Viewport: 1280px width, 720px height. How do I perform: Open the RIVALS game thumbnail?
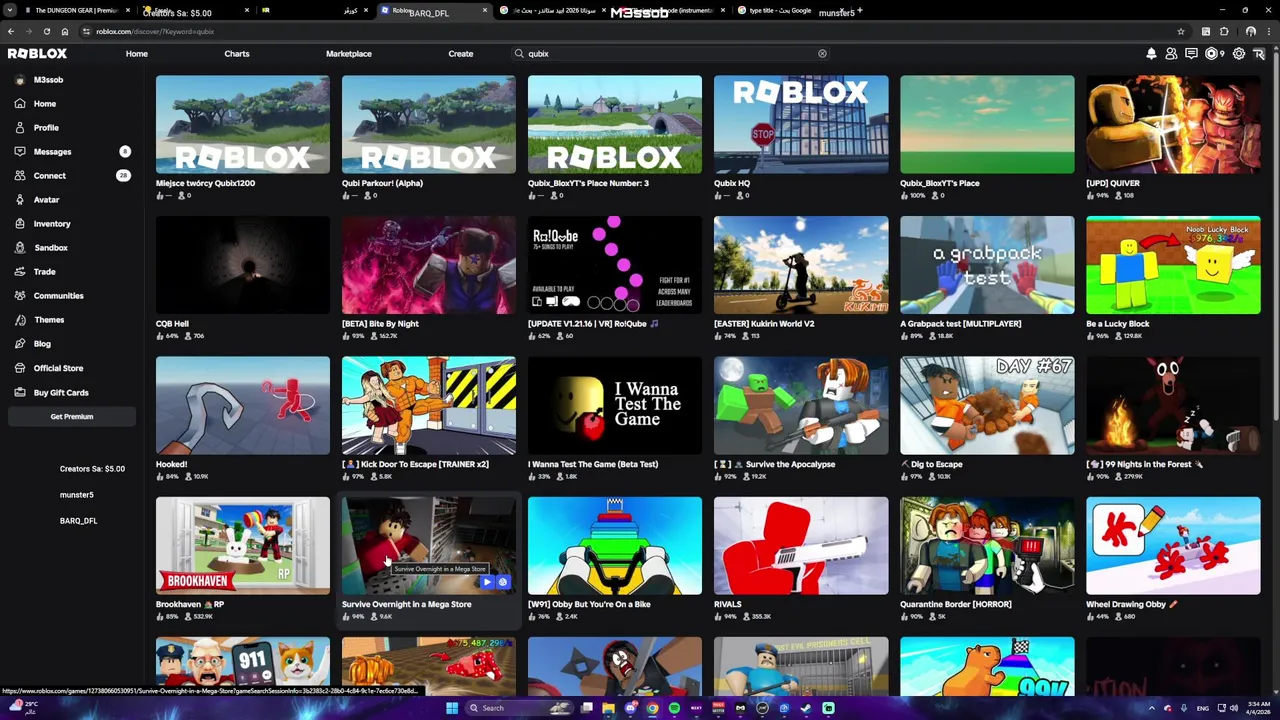coord(801,546)
